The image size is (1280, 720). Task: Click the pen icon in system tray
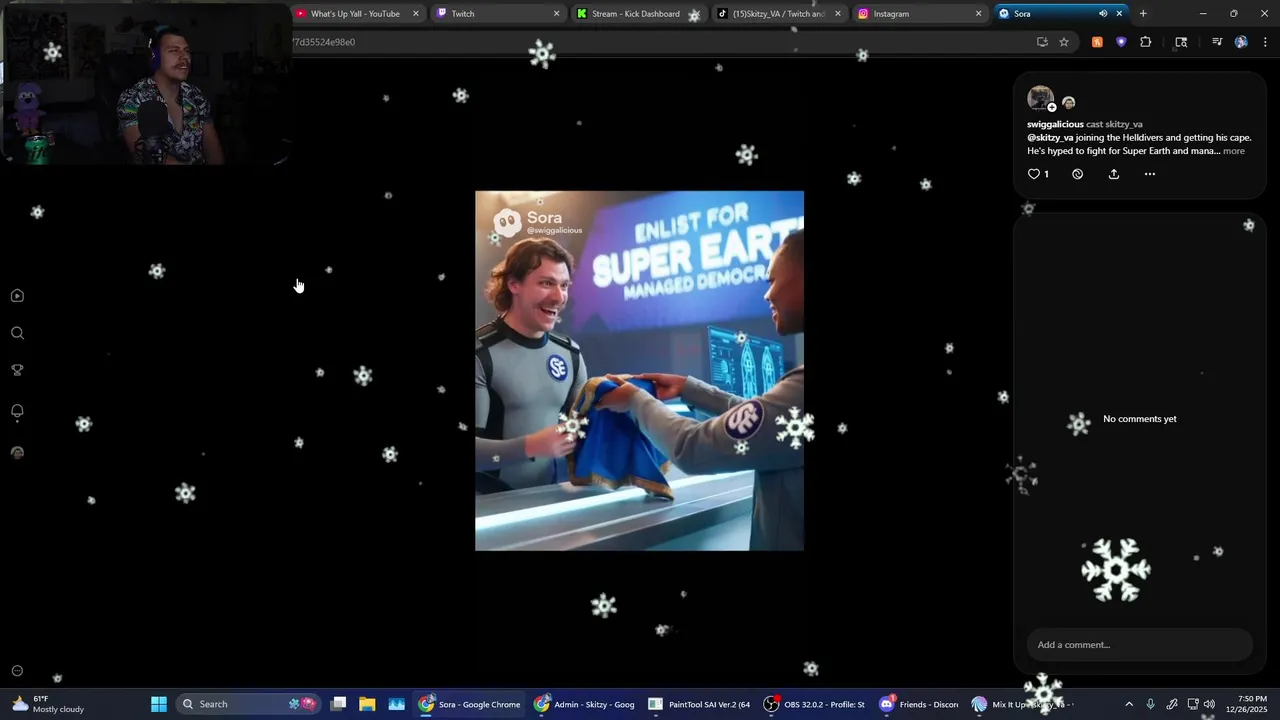1172,704
